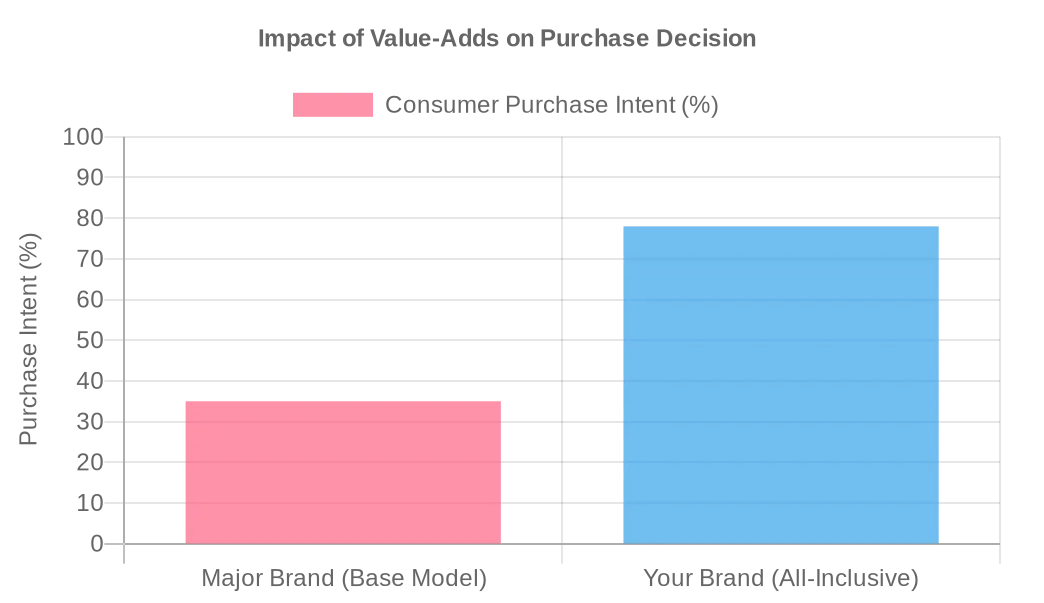Click the 70 tick label on y-axis
Screen dimensions: 1044x603
90,259
